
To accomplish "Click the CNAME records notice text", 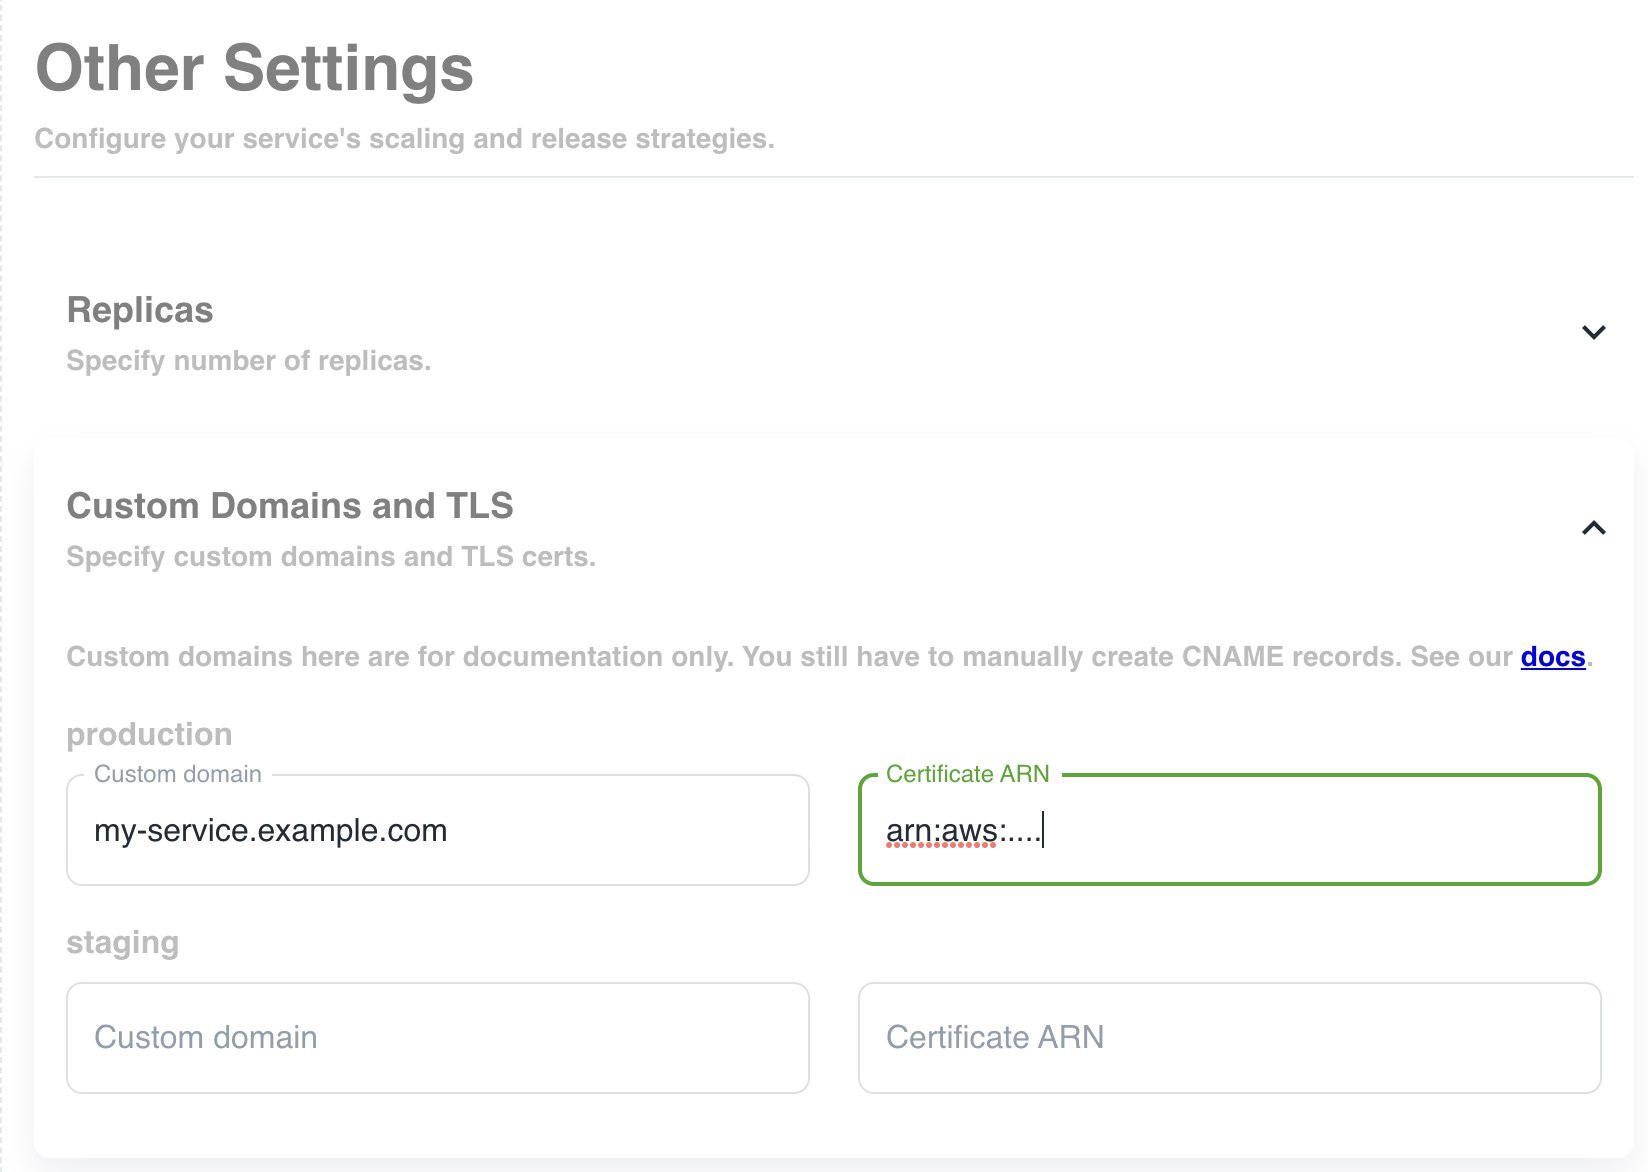I will pyautogui.click(x=790, y=657).
